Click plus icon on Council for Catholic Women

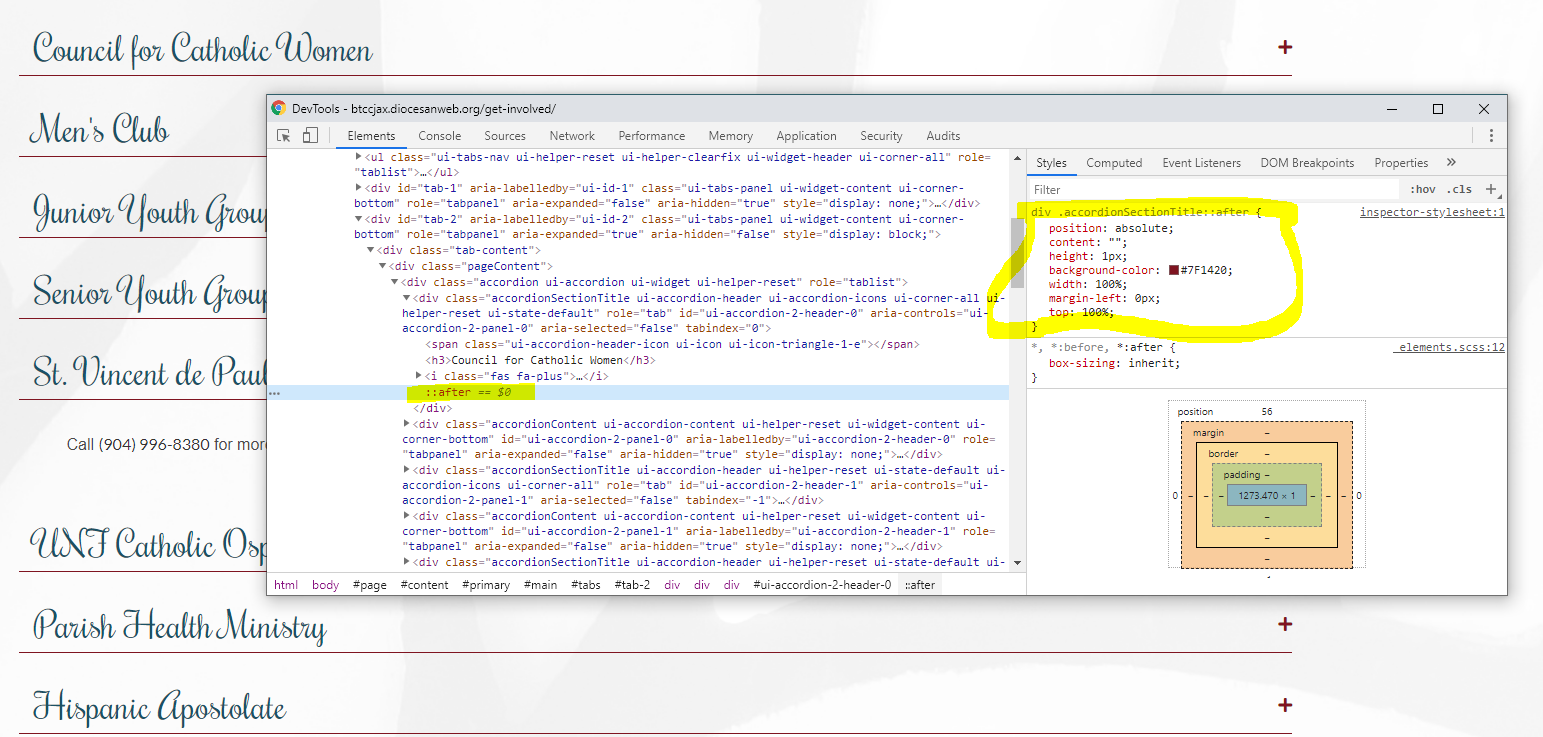click(1285, 47)
